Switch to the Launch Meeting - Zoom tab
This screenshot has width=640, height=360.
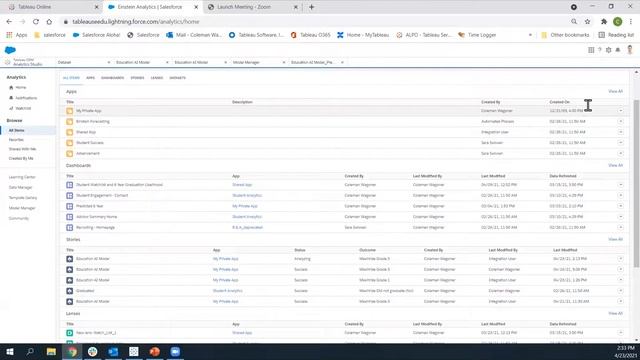(x=252, y=7)
